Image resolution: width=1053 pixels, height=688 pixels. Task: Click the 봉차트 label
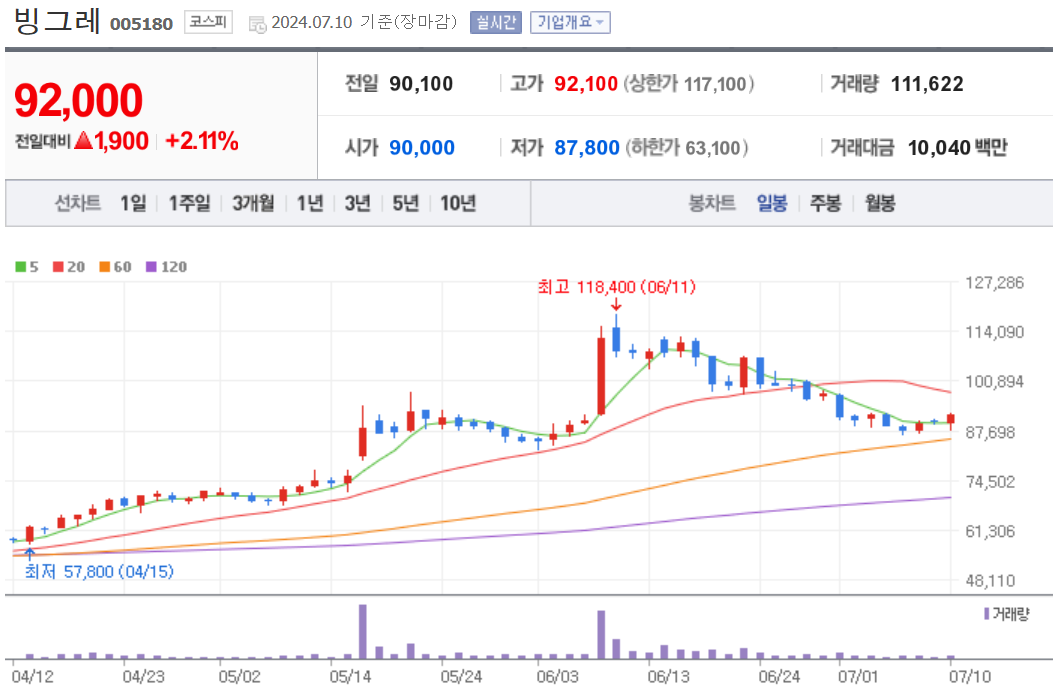click(x=712, y=203)
